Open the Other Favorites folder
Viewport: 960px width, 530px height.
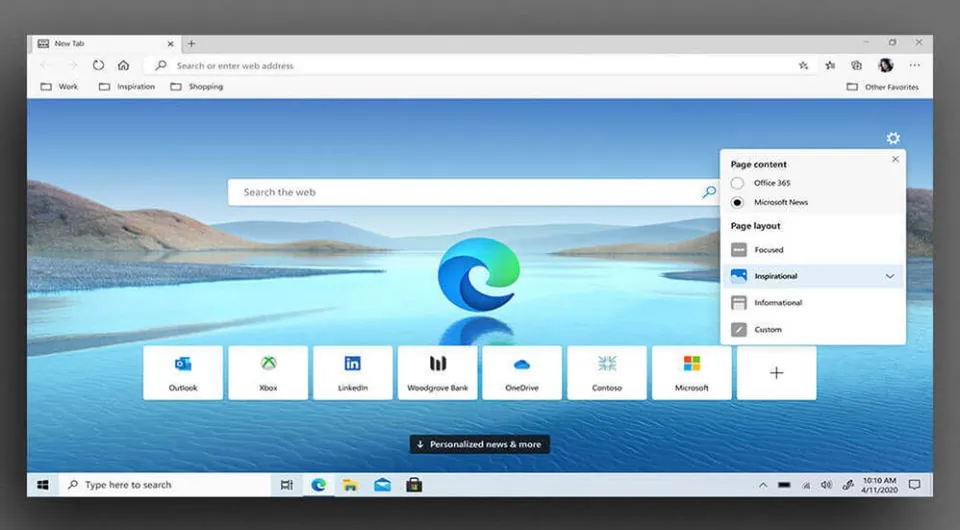tap(883, 87)
